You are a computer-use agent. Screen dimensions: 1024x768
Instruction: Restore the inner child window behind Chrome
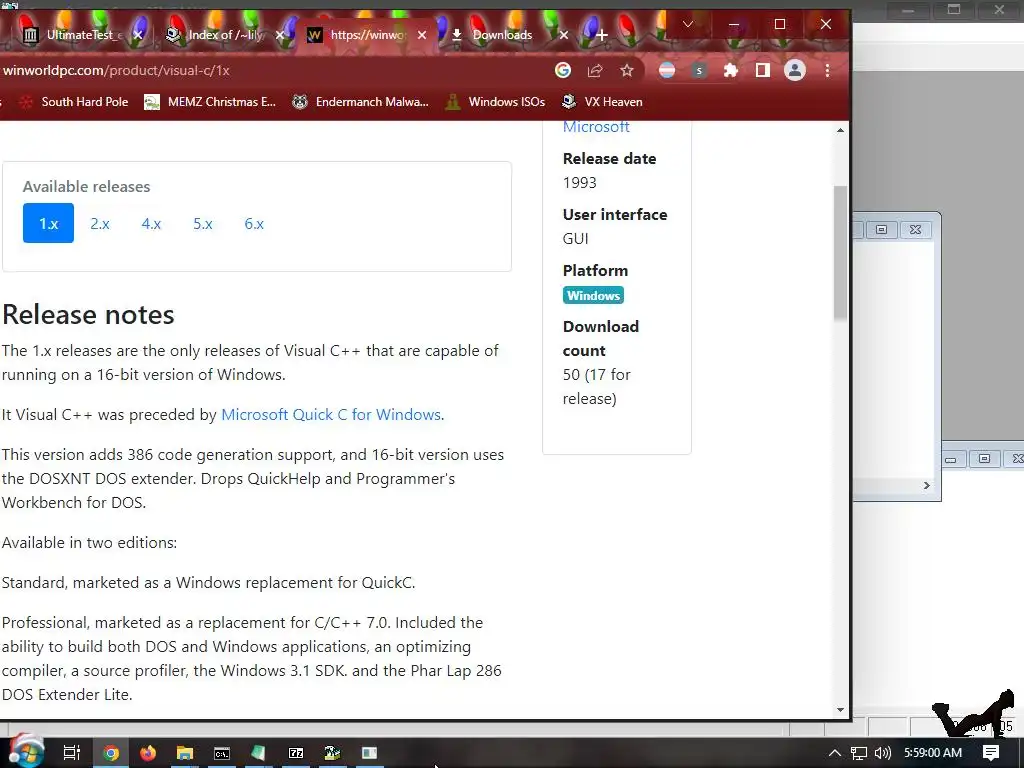point(881,229)
